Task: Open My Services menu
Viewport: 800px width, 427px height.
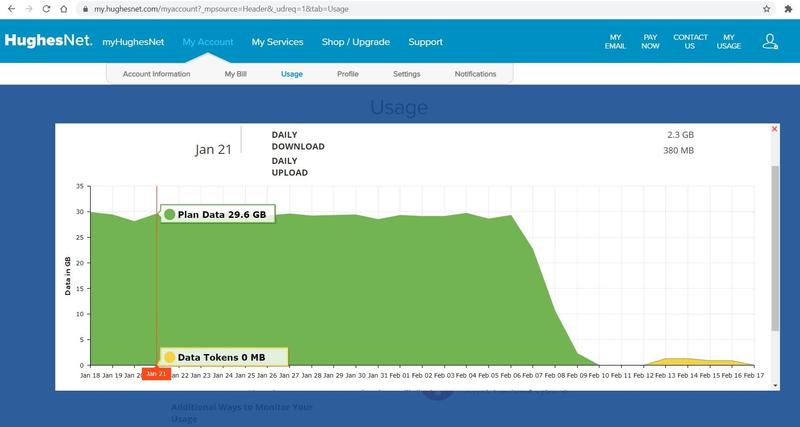Action: point(277,42)
